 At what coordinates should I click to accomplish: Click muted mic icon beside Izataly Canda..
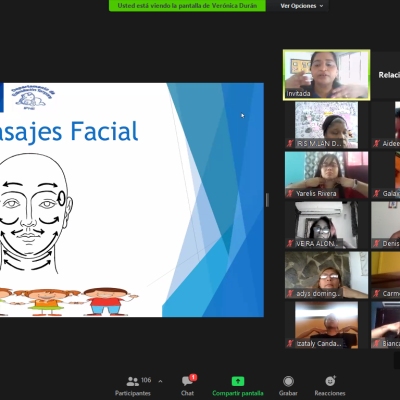(x=290, y=343)
